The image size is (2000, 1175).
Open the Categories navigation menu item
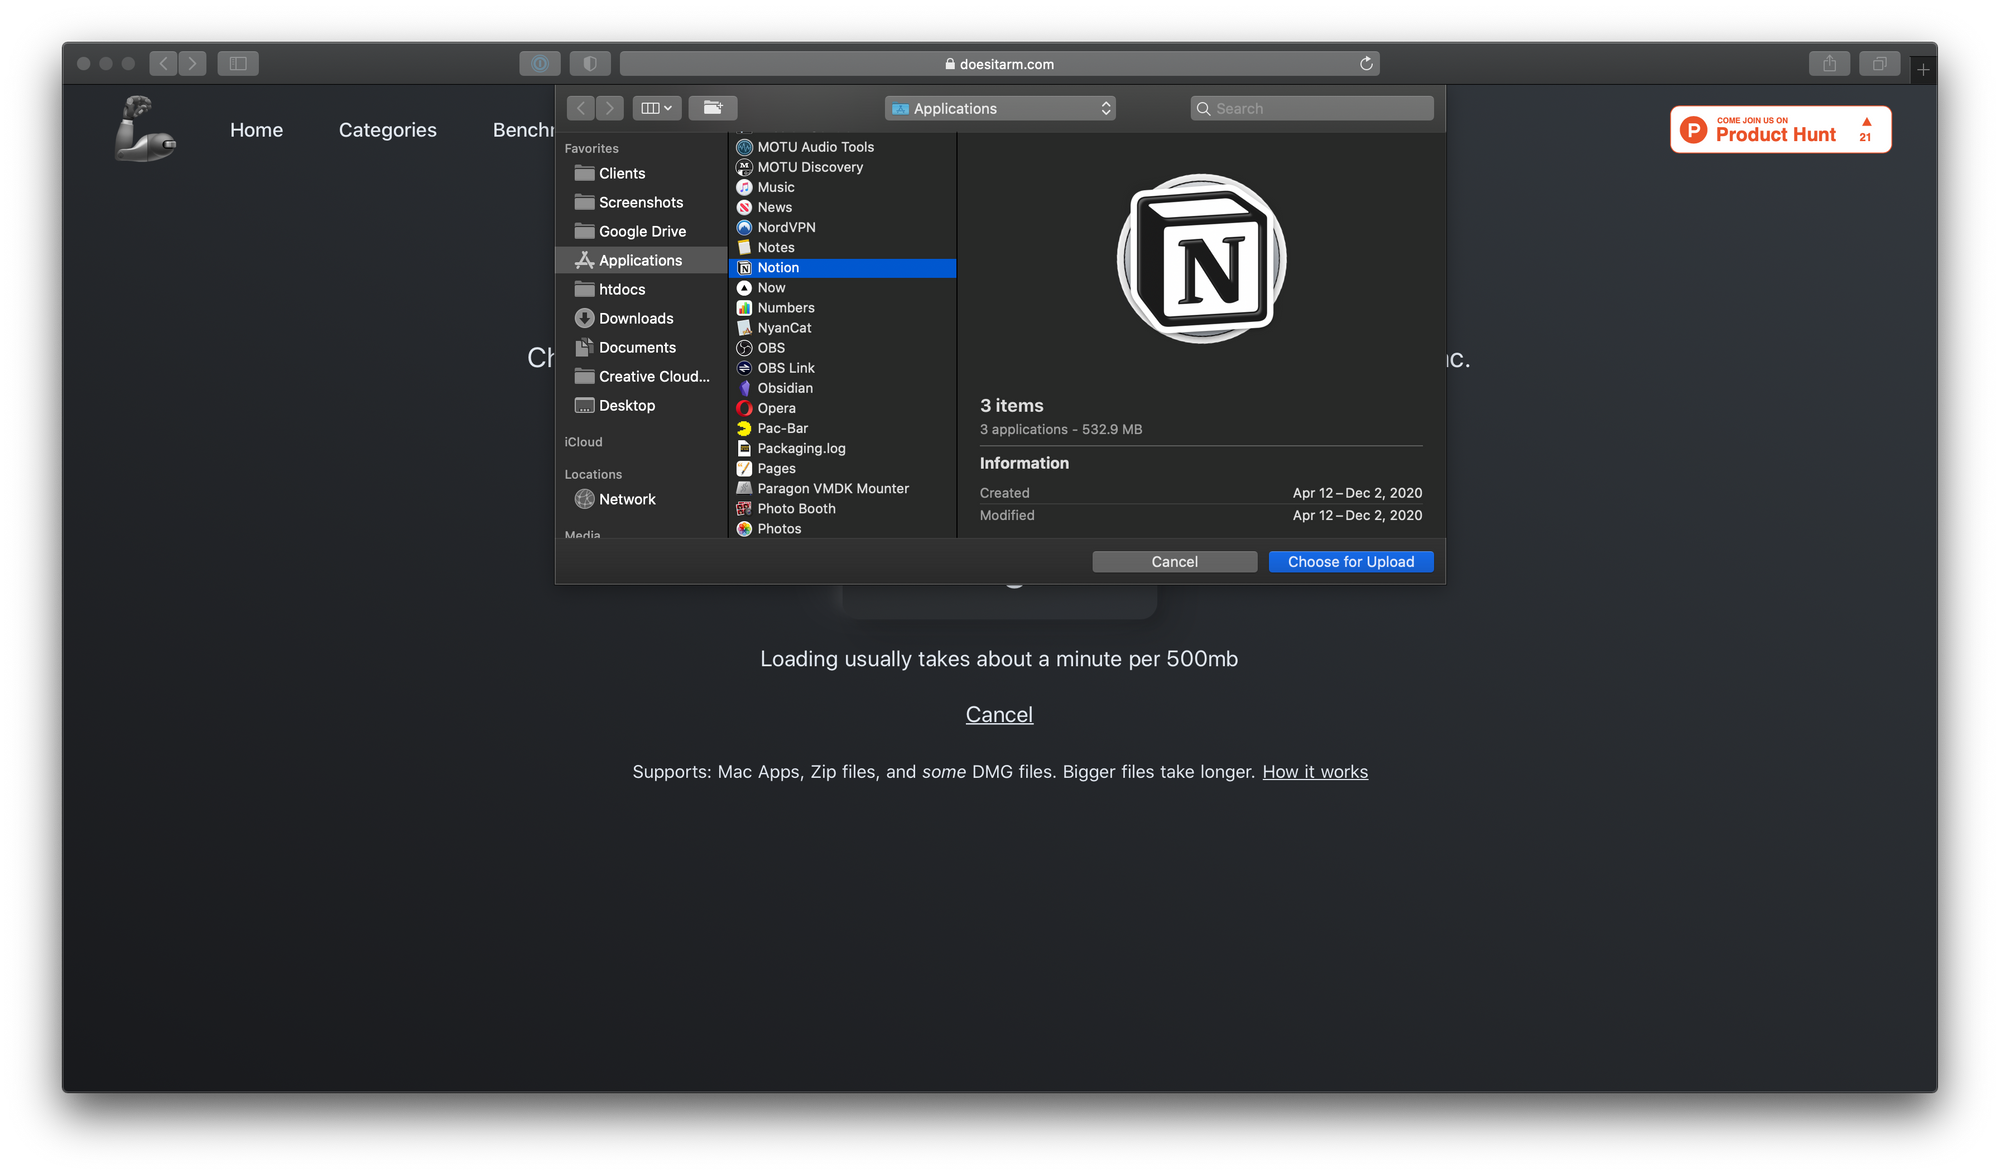click(387, 130)
